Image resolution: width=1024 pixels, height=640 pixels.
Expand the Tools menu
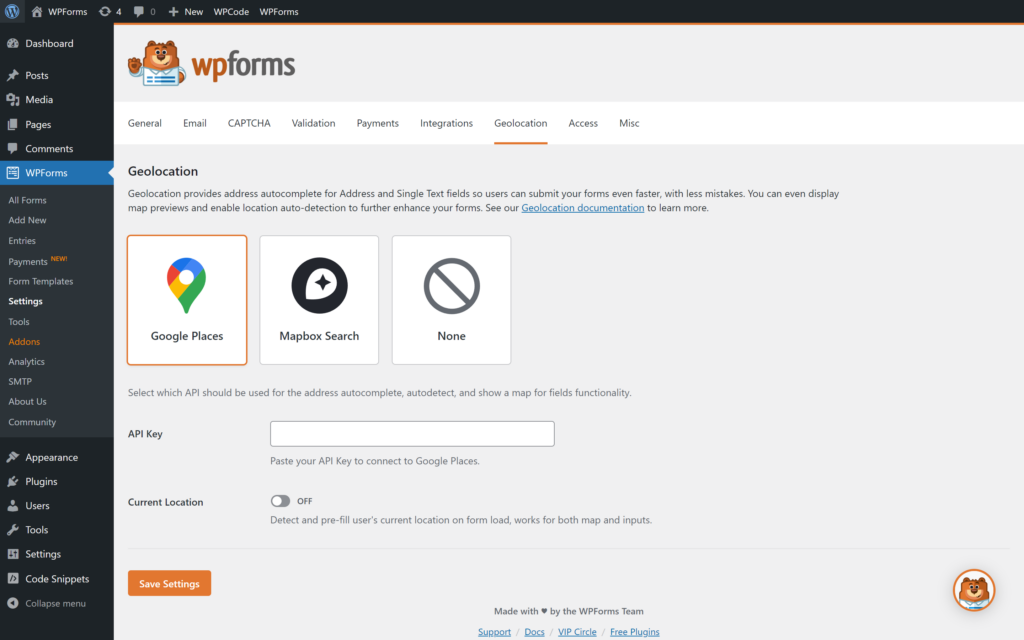point(37,529)
